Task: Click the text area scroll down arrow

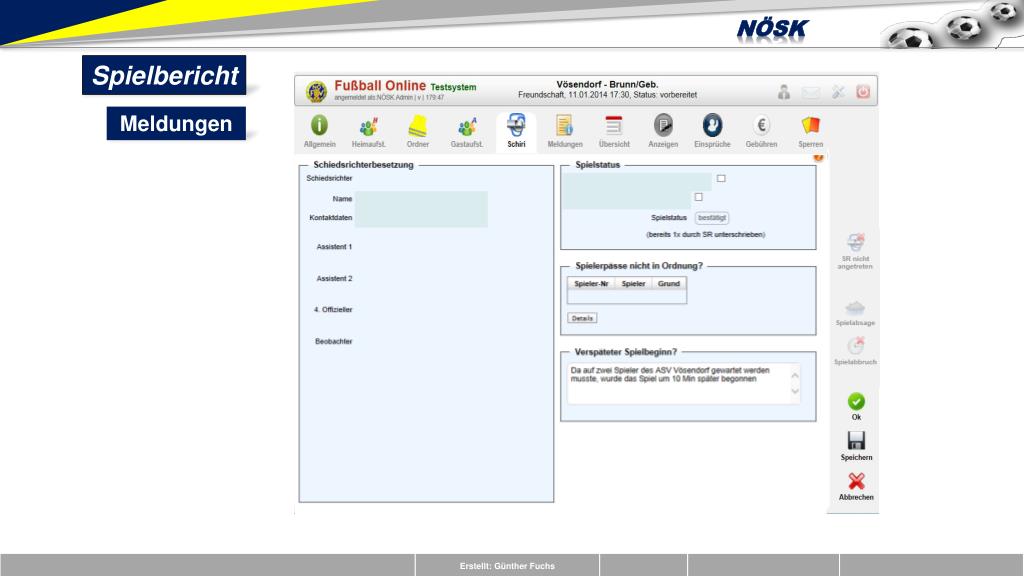Action: click(795, 391)
